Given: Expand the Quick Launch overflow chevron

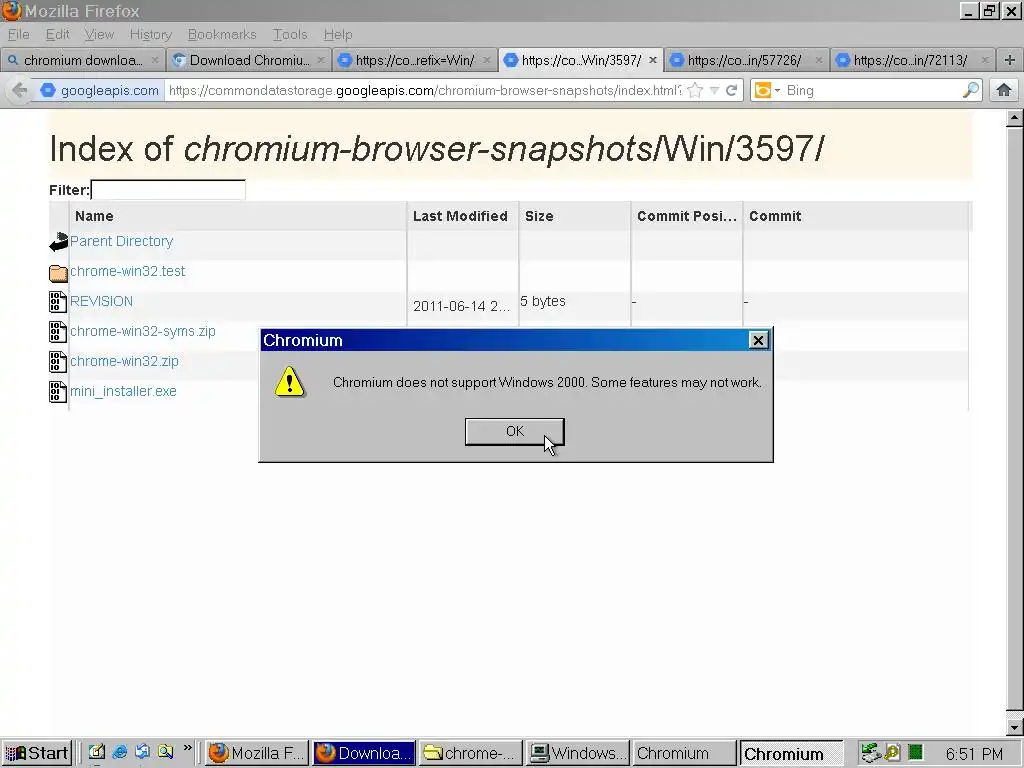Looking at the screenshot, I should click(x=187, y=748).
